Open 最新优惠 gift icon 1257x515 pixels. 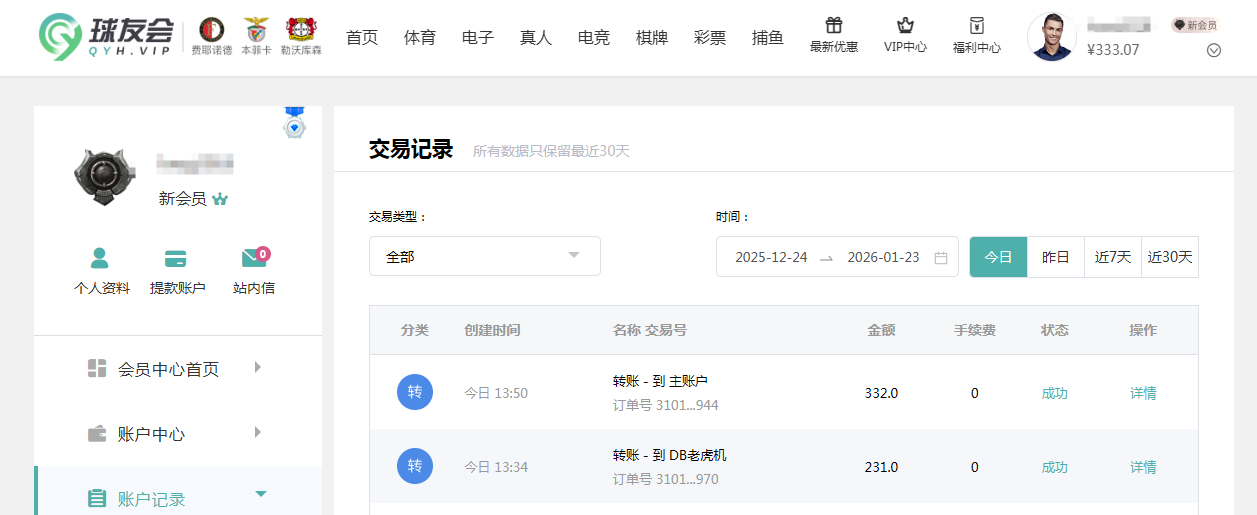tap(834, 25)
